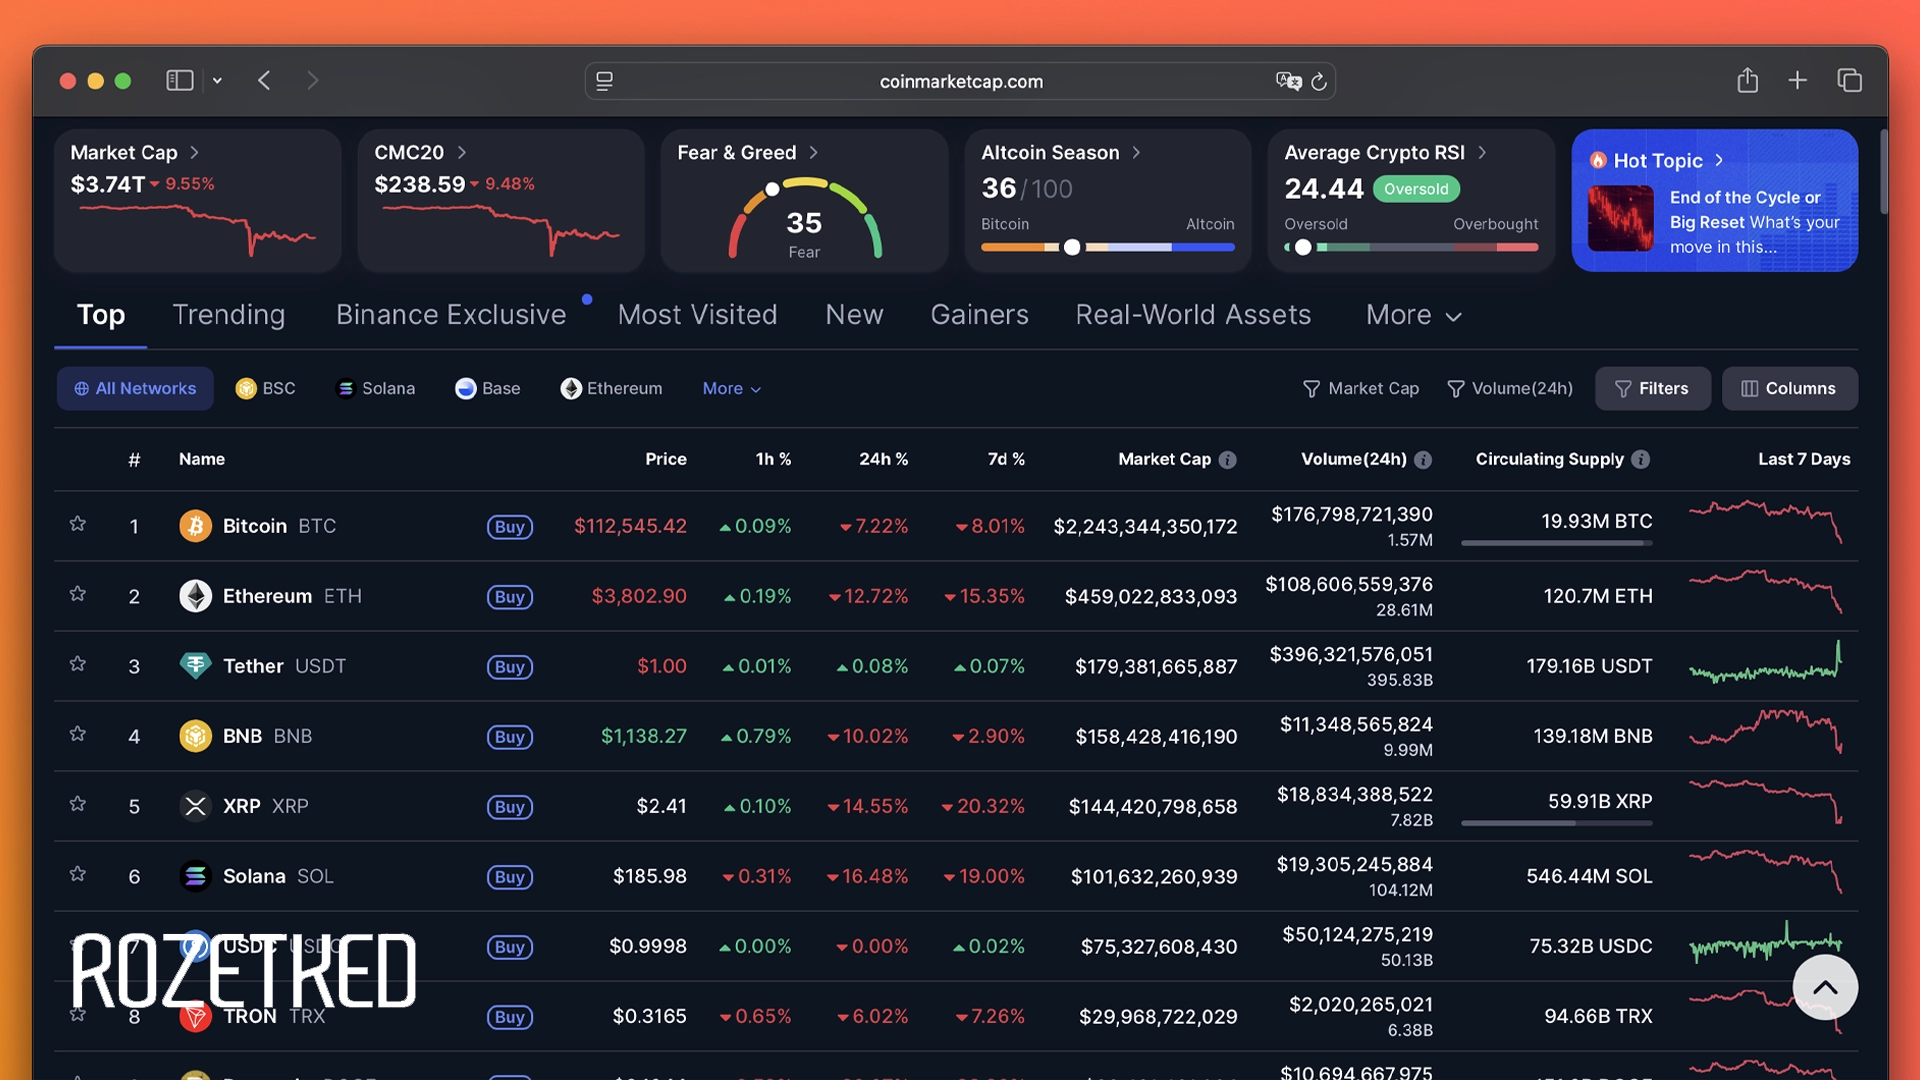The height and width of the screenshot is (1080, 1920).
Task: Open the Safari tab overview icon
Action: (1849, 81)
